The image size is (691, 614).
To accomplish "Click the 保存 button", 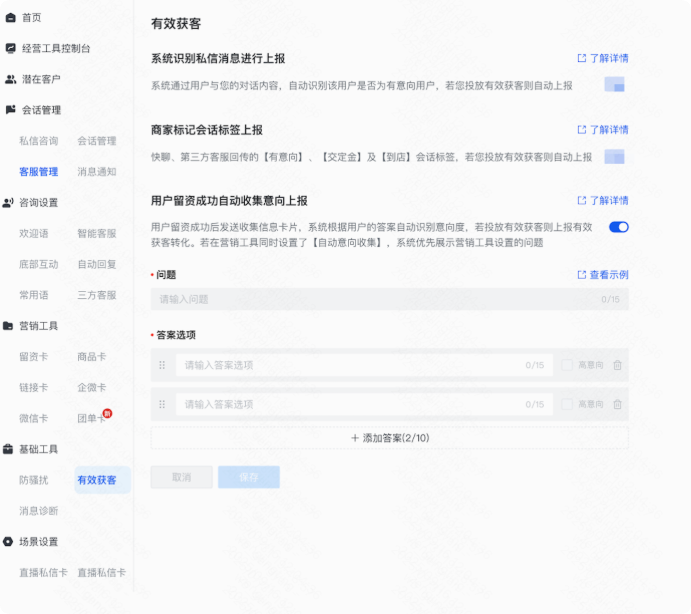I will coord(249,477).
